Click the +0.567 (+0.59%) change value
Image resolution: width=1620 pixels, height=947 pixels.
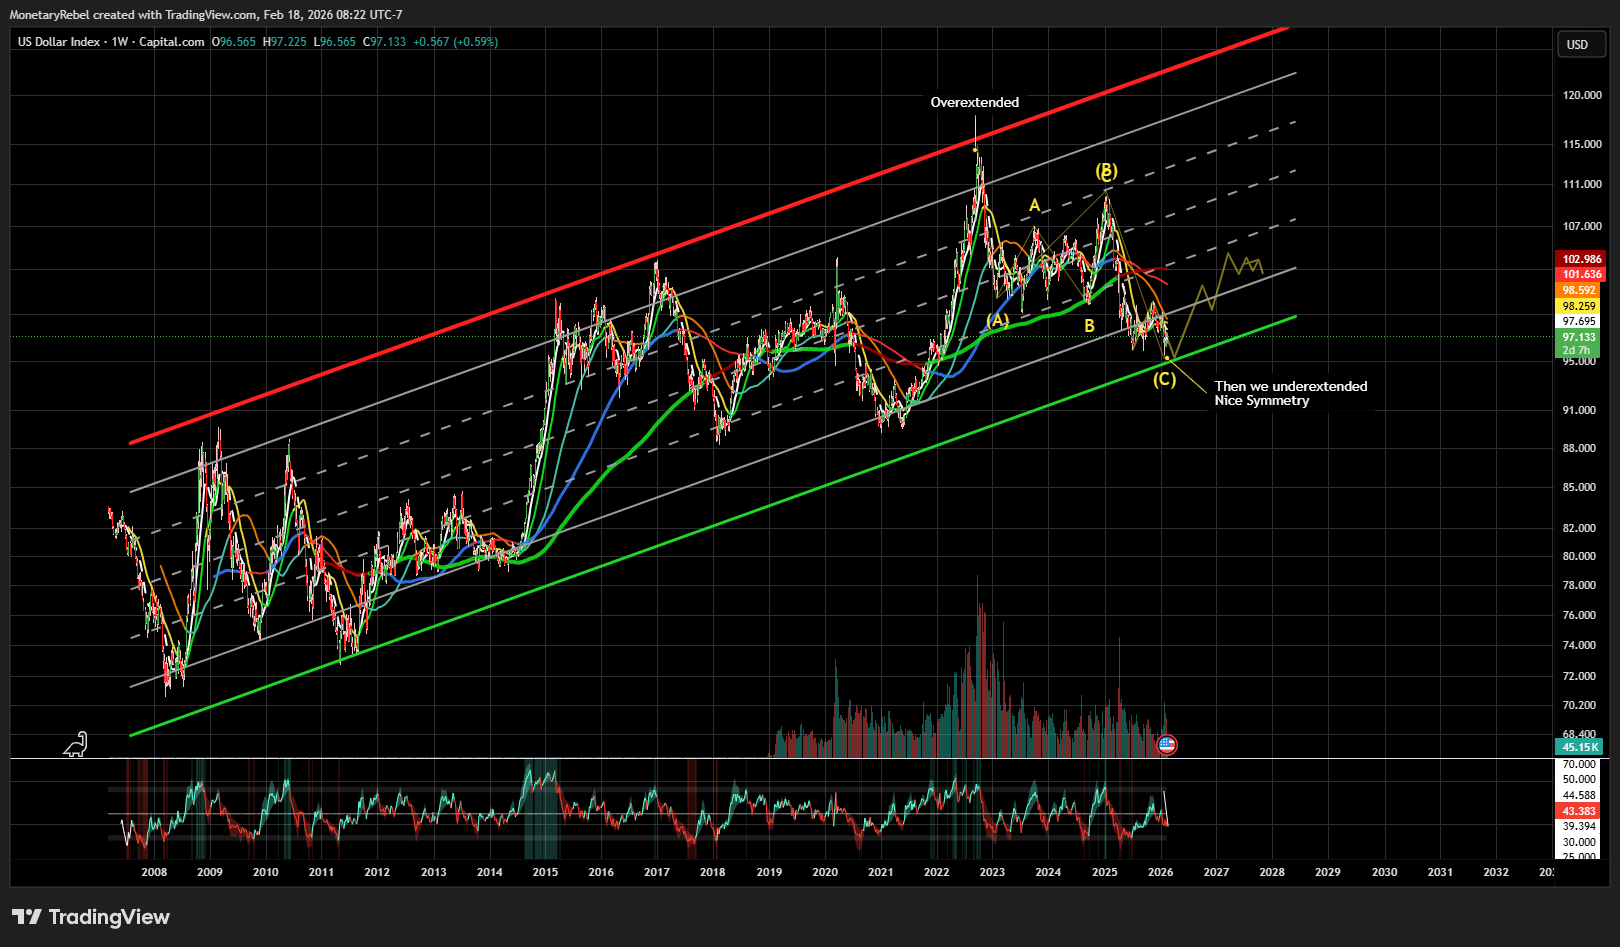456,42
